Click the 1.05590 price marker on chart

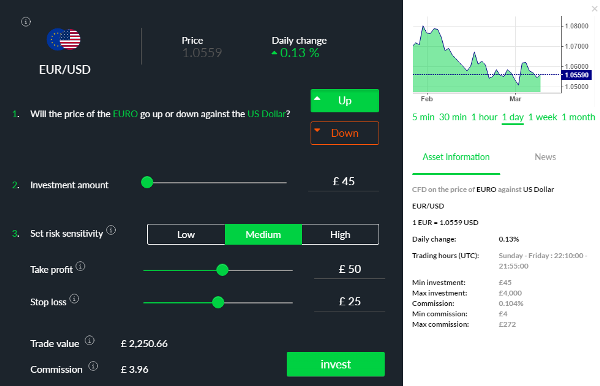pos(576,75)
